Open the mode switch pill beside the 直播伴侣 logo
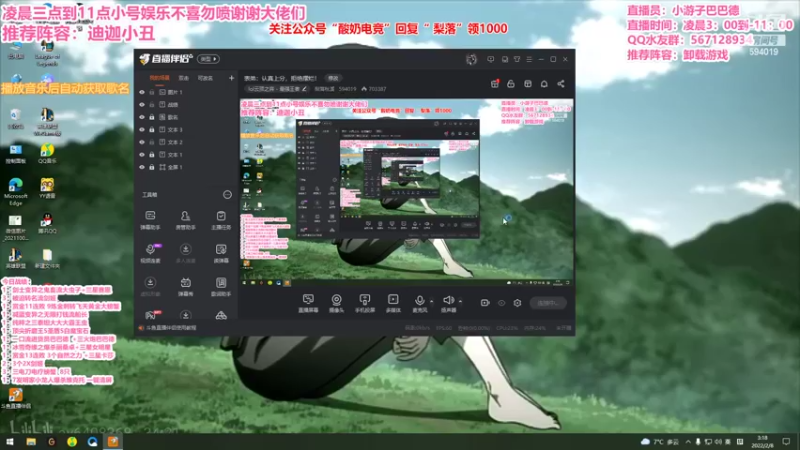Viewport: 800px width, 450px height. (x=208, y=59)
